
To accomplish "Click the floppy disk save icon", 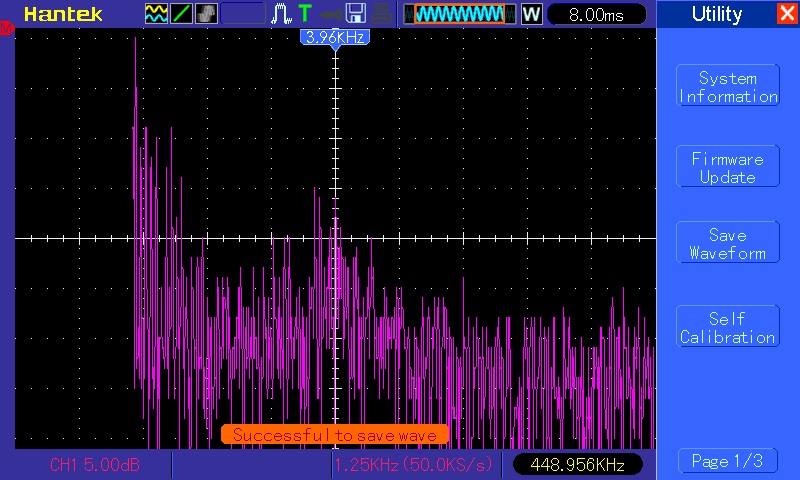I will click(355, 14).
